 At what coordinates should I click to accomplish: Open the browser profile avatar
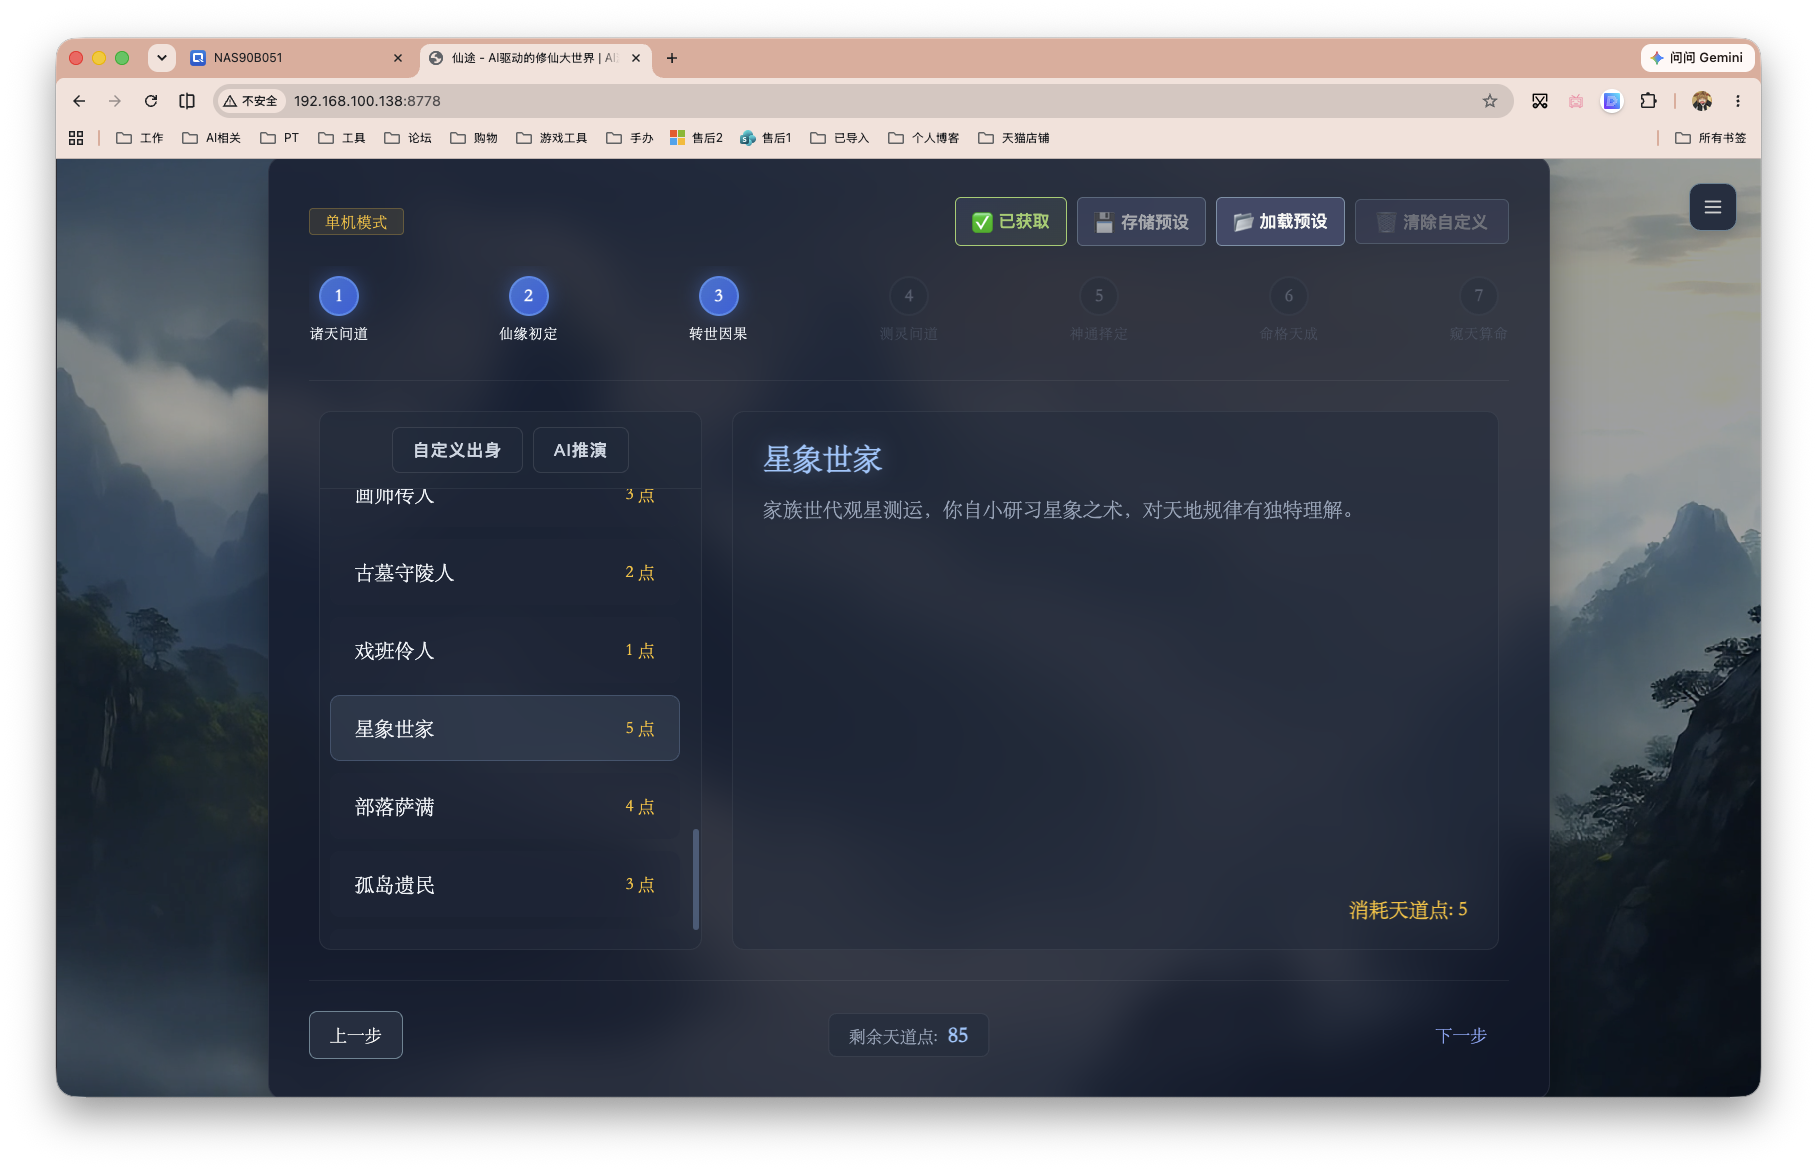(x=1702, y=101)
